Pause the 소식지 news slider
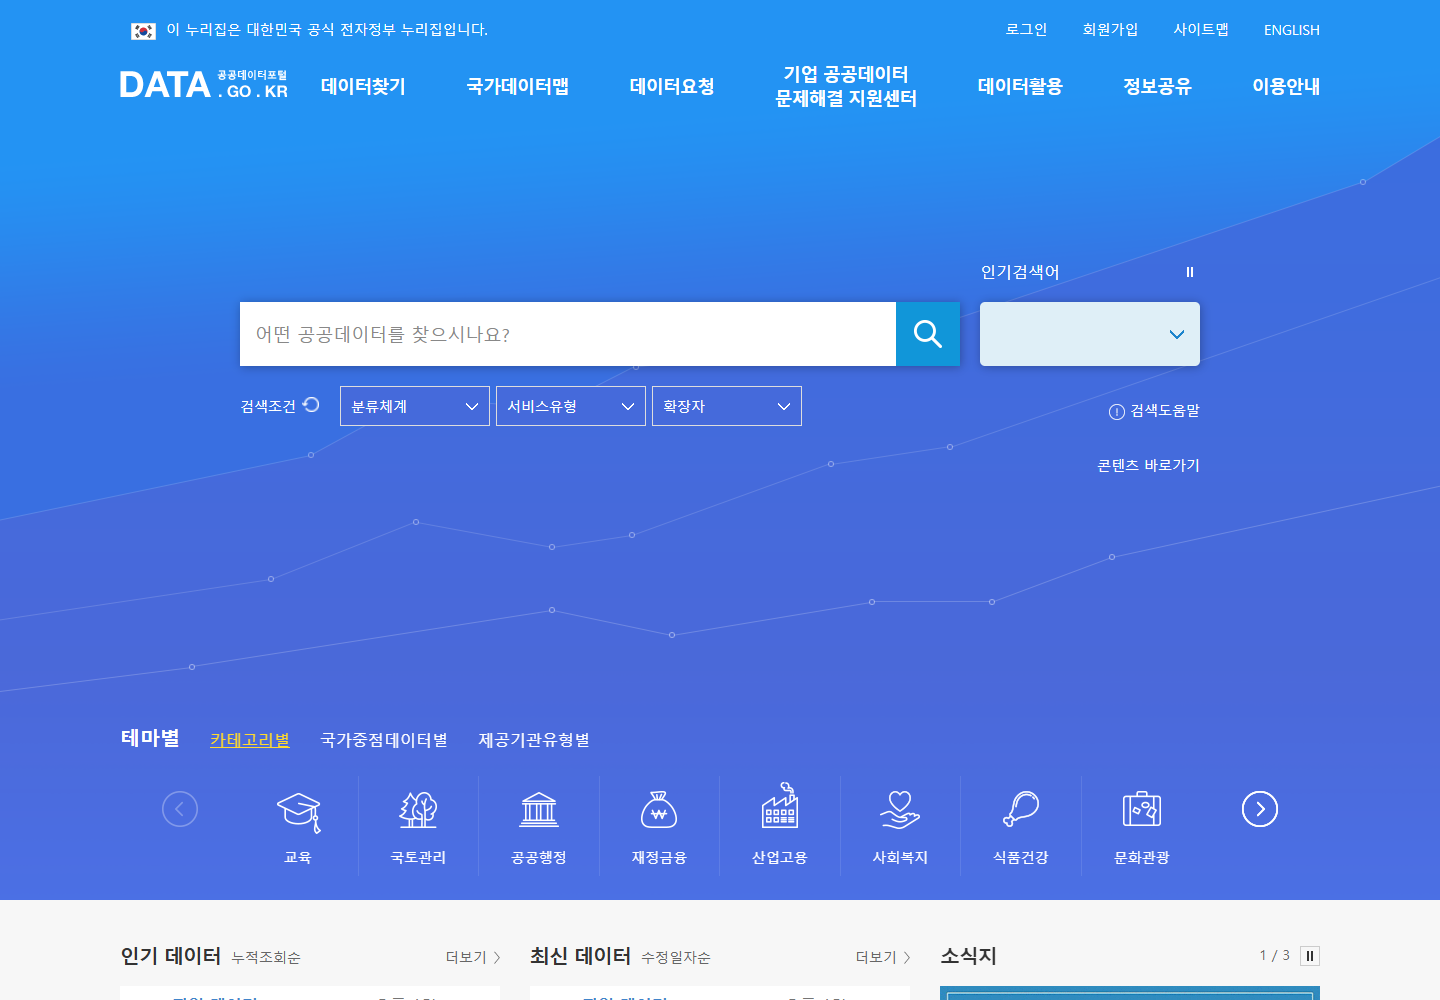 pyautogui.click(x=1310, y=956)
